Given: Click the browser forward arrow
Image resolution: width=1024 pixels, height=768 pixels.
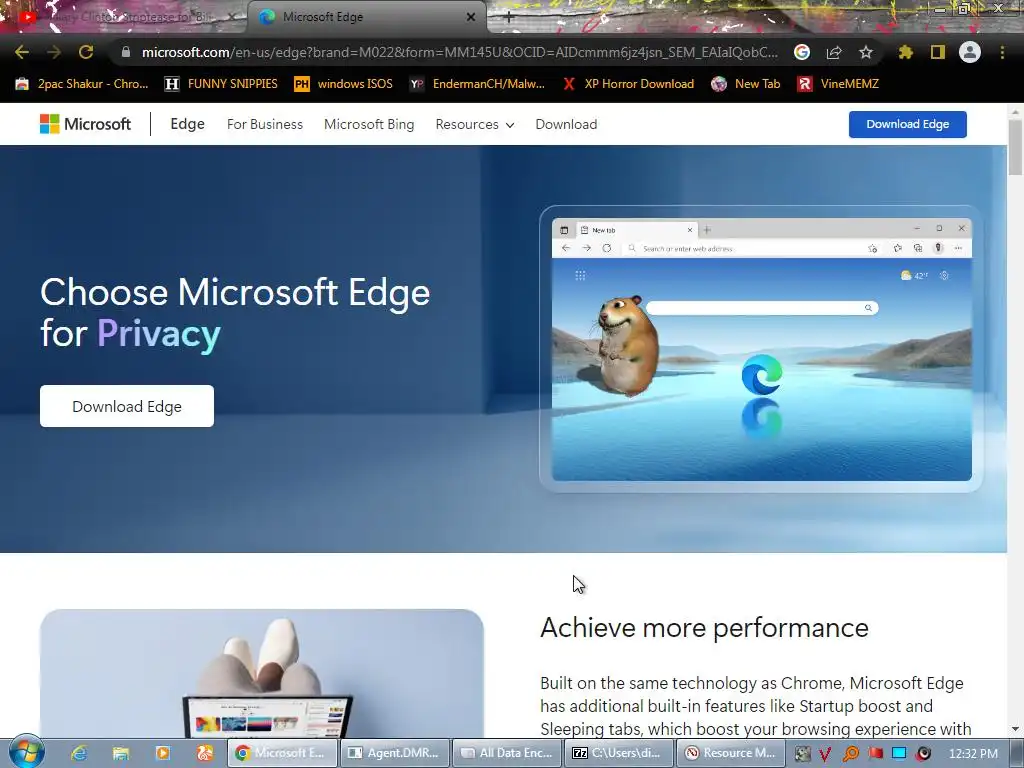Looking at the screenshot, I should pos(54,52).
